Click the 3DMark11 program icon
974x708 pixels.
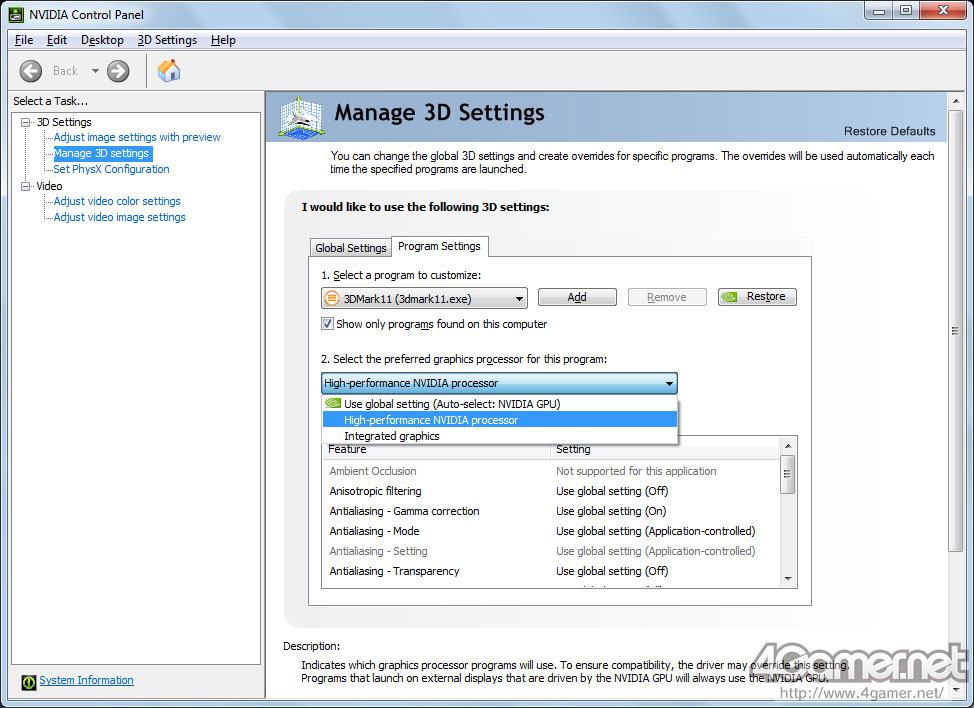pos(332,298)
